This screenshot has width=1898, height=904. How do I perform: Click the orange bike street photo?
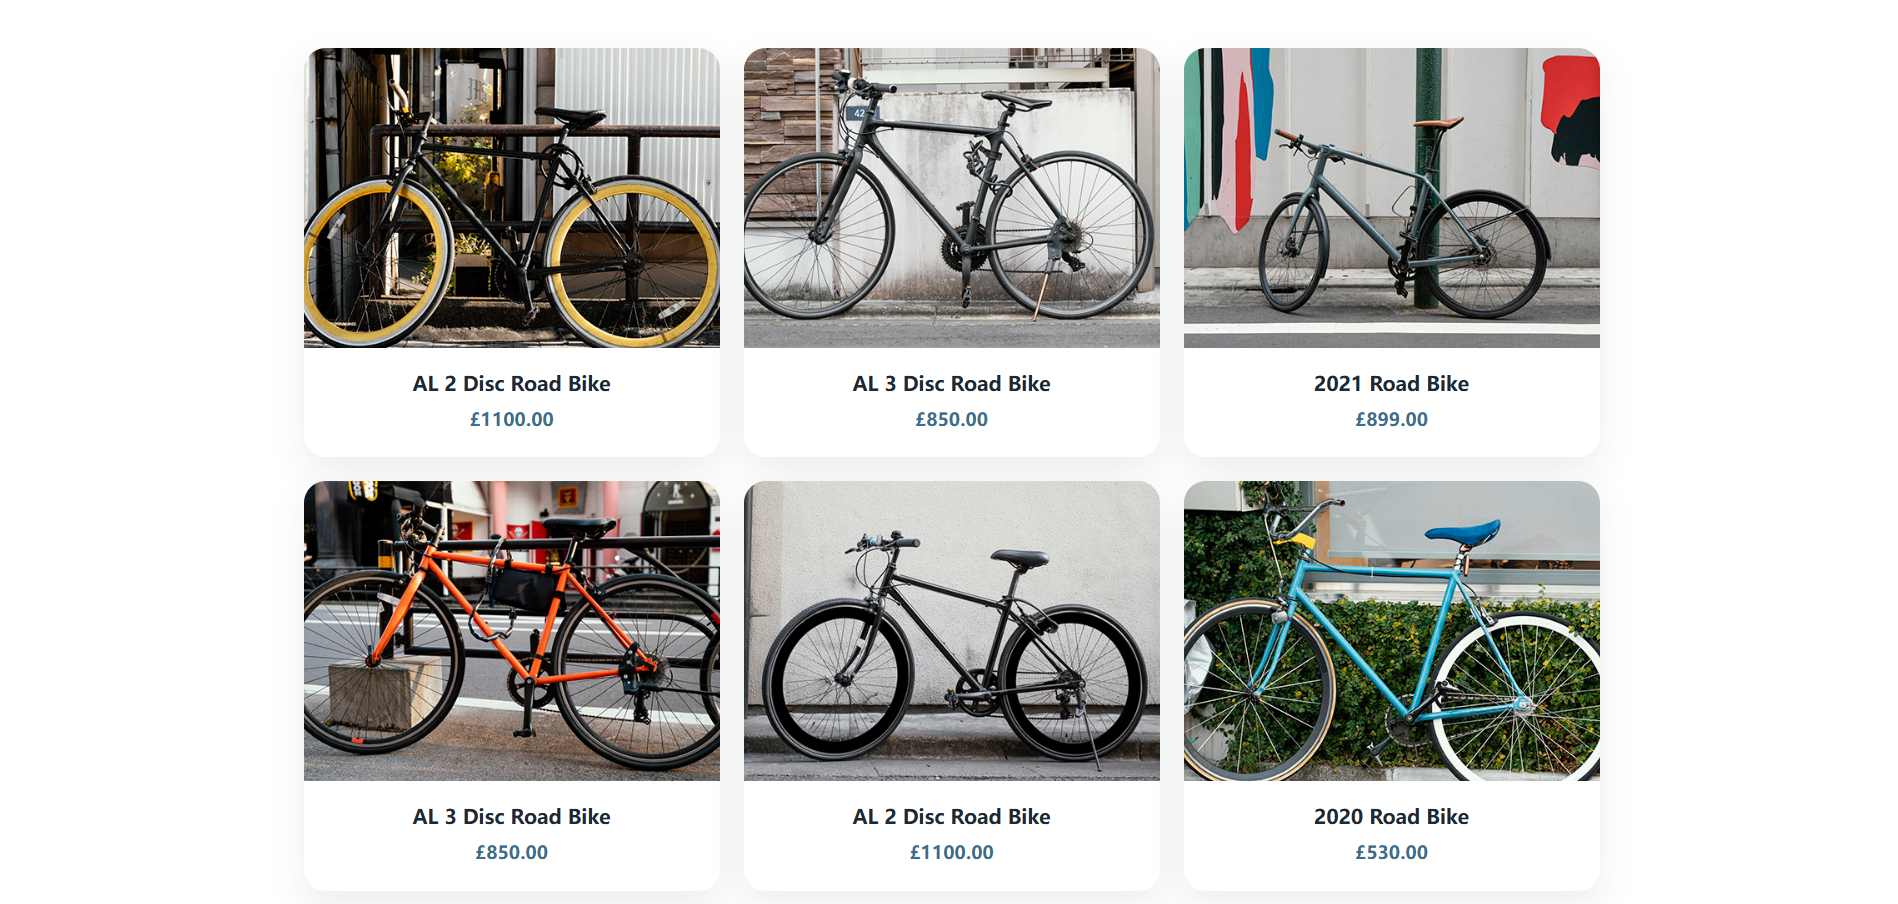511,632
